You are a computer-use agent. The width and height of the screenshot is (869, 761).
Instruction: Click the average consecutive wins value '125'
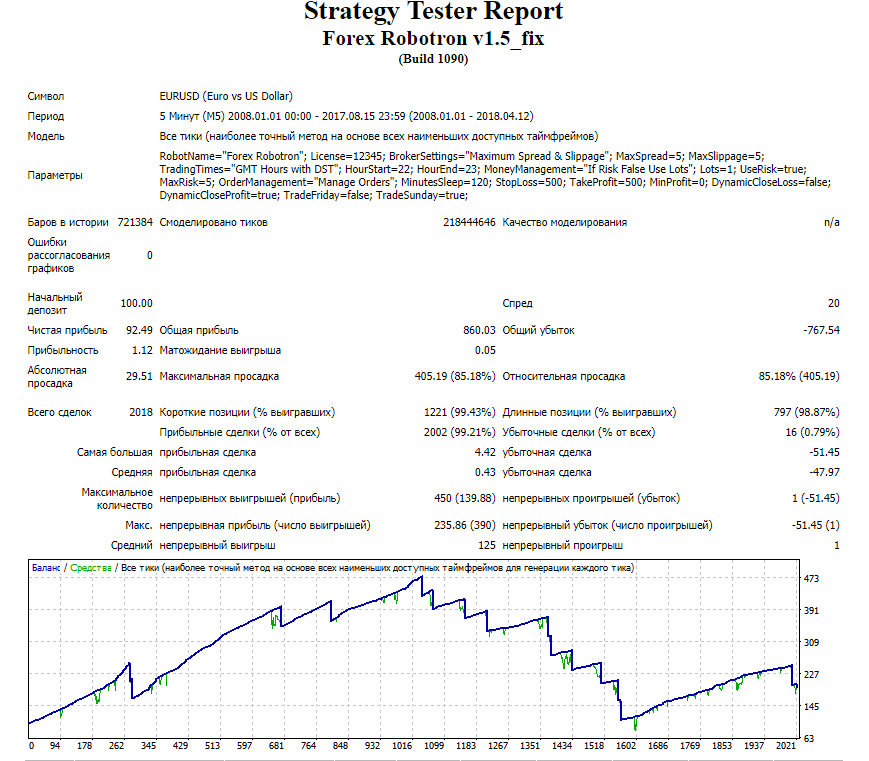pos(487,545)
